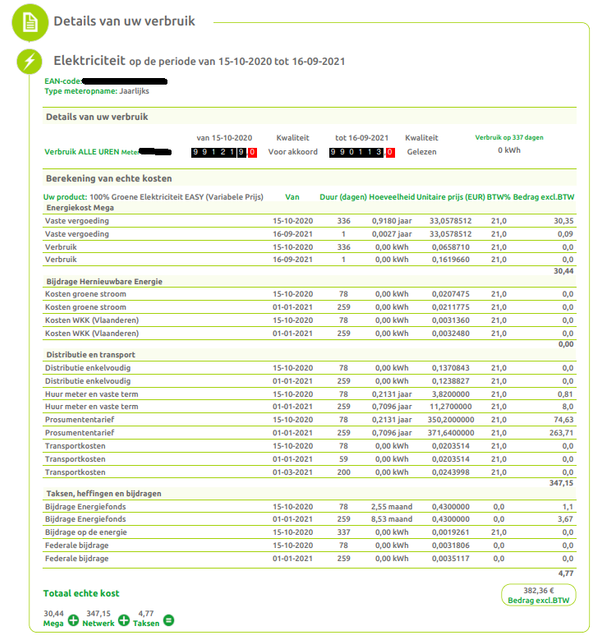Viewport: 597px width, 640px height.
Task: Select the Prosumententarief amount 263,71
Action: [561, 433]
